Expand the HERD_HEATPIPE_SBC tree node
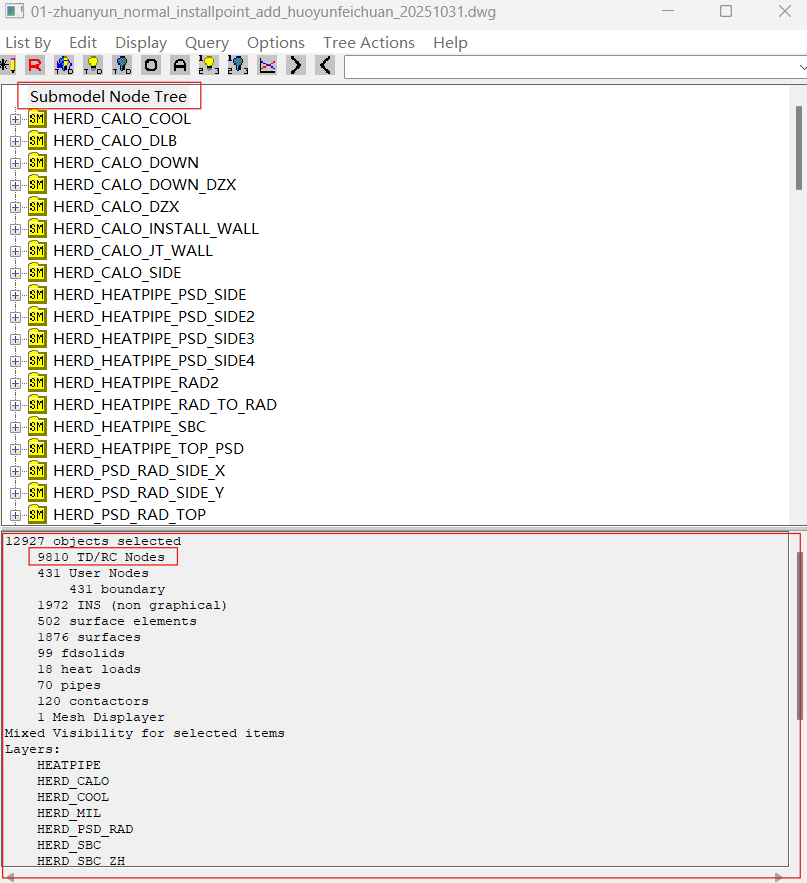 pyautogui.click(x=15, y=427)
